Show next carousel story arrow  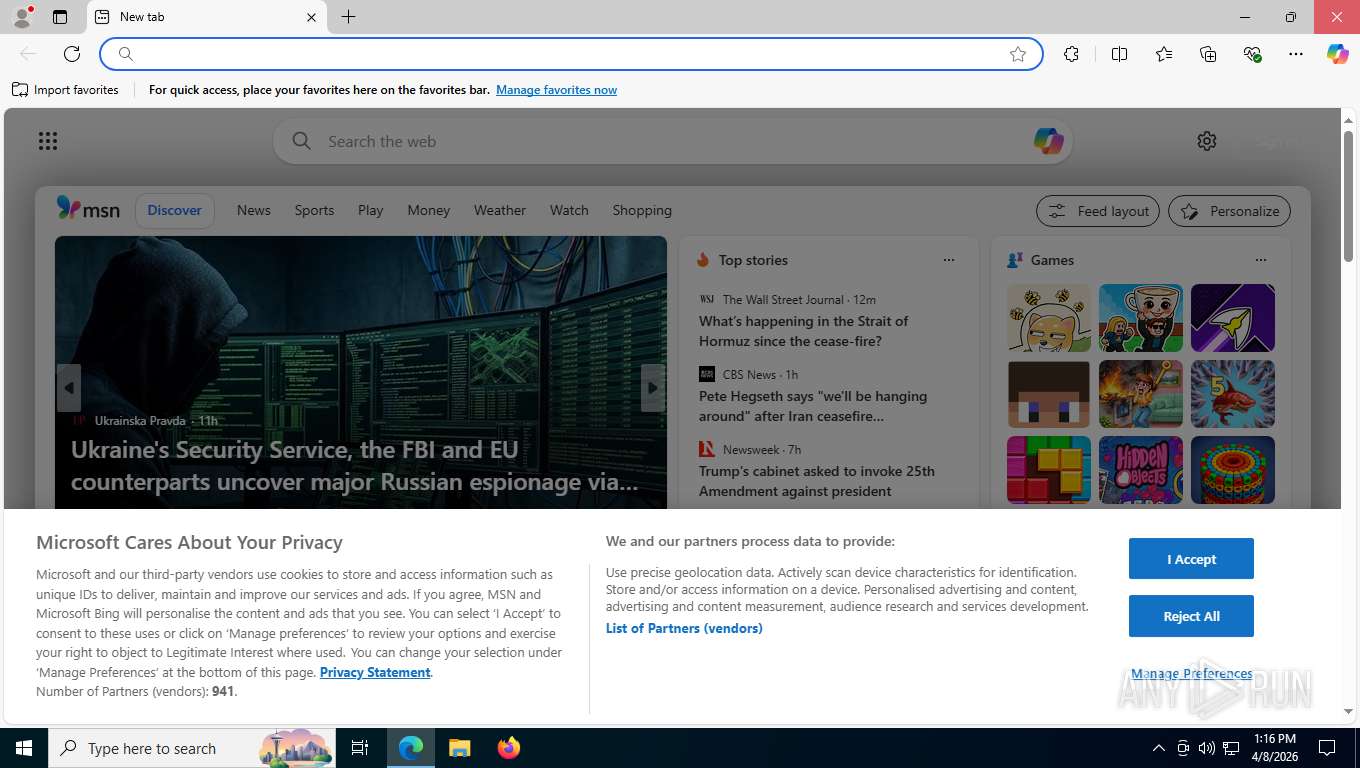click(x=653, y=388)
